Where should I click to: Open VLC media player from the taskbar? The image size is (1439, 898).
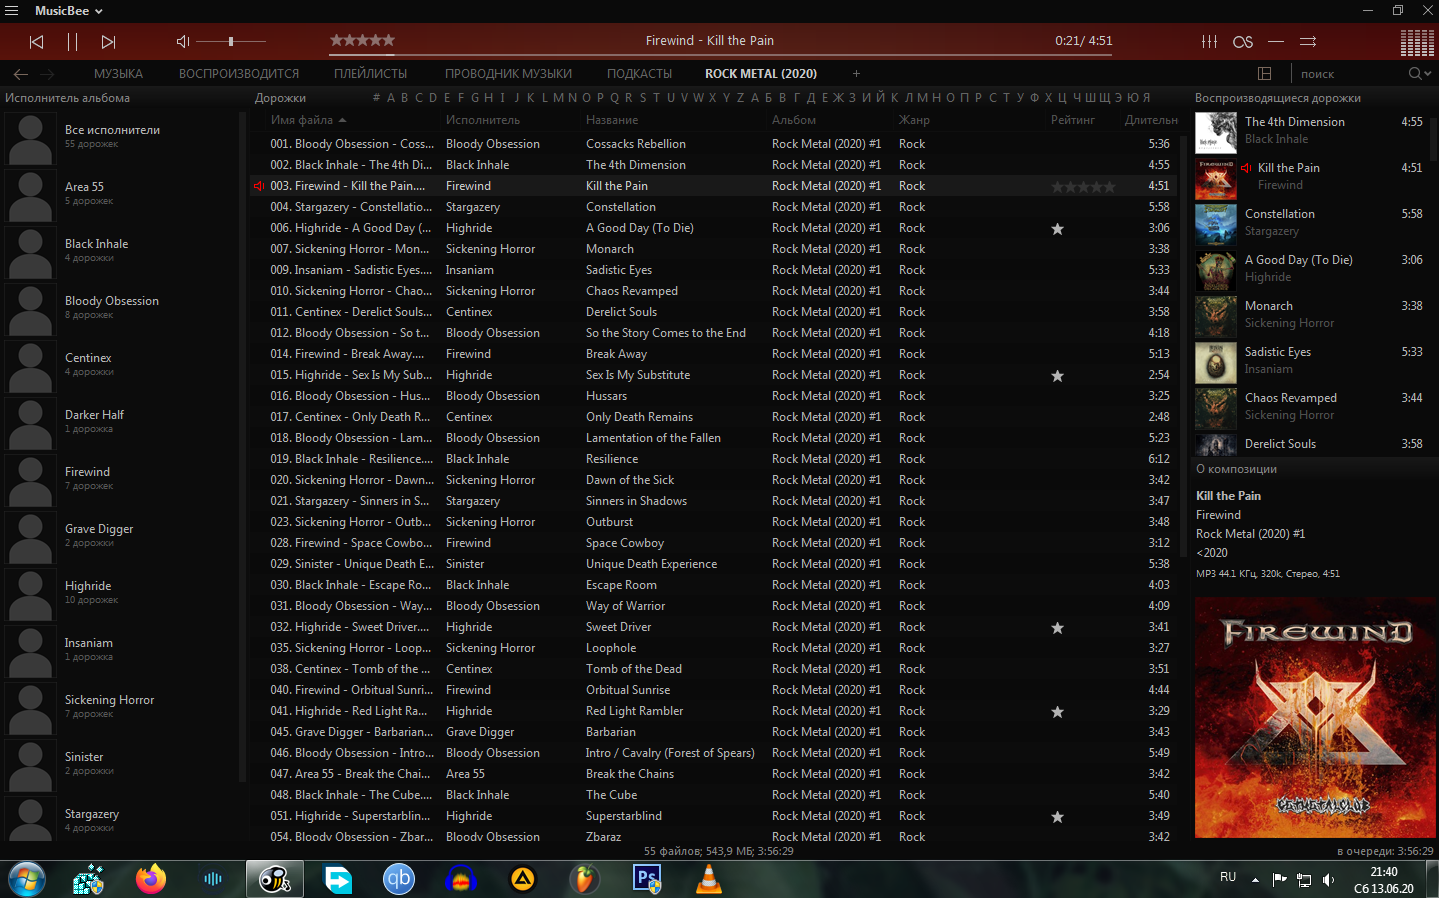pyautogui.click(x=709, y=879)
